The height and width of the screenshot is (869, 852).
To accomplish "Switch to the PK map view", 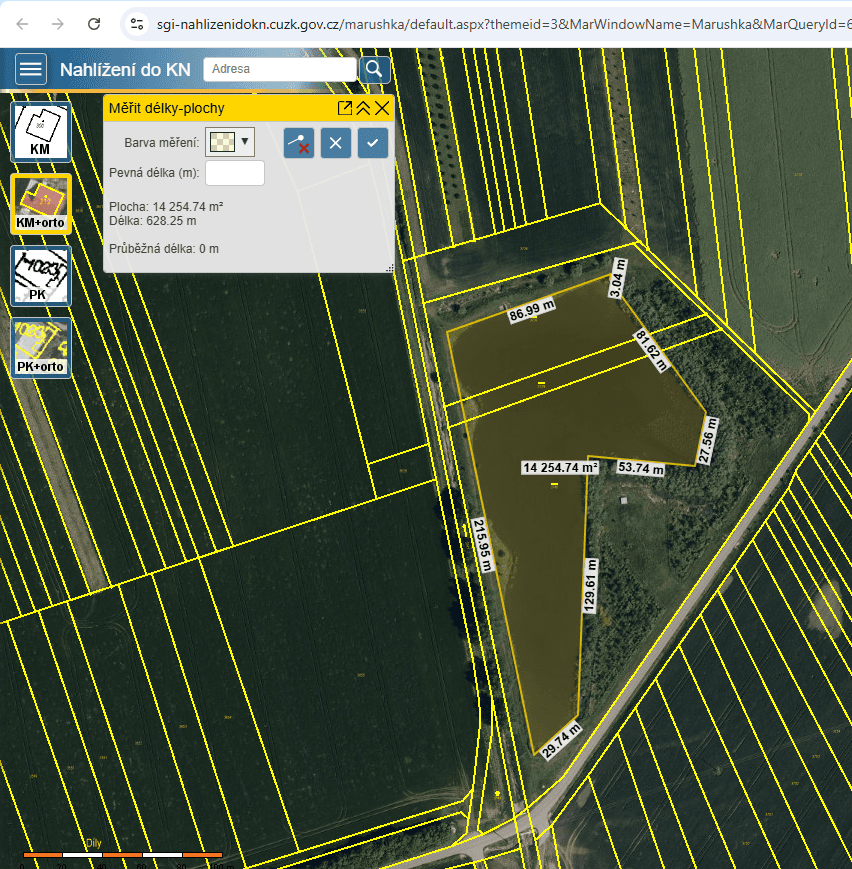I will click(40, 275).
